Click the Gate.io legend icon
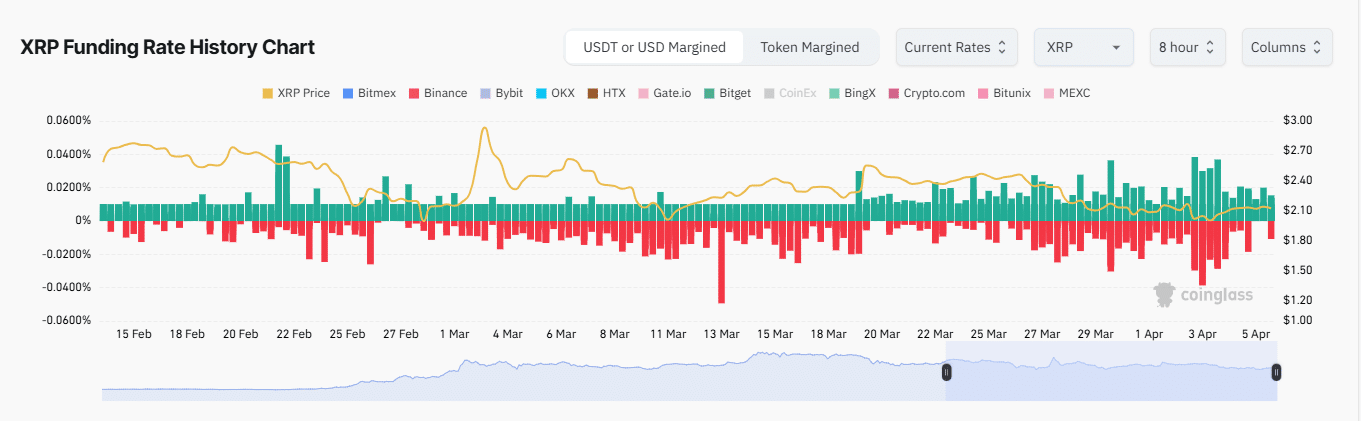This screenshot has width=1361, height=421. coord(643,93)
